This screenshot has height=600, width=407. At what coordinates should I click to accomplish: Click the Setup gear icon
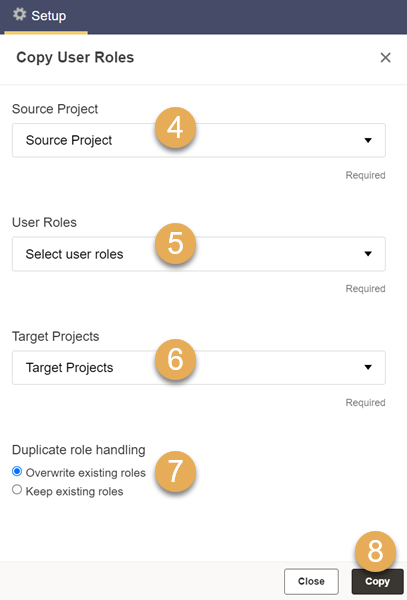click(x=19, y=15)
